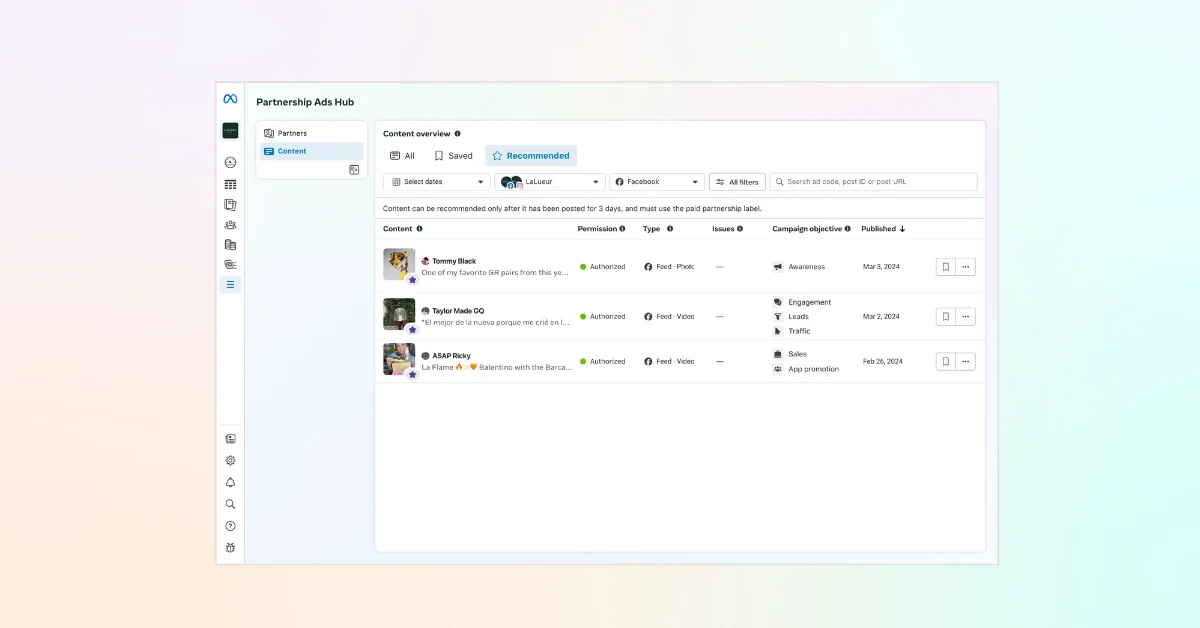Viewport: 1200px width, 628px height.
Task: Open the billing pages icon in sidebar
Action: point(230,244)
